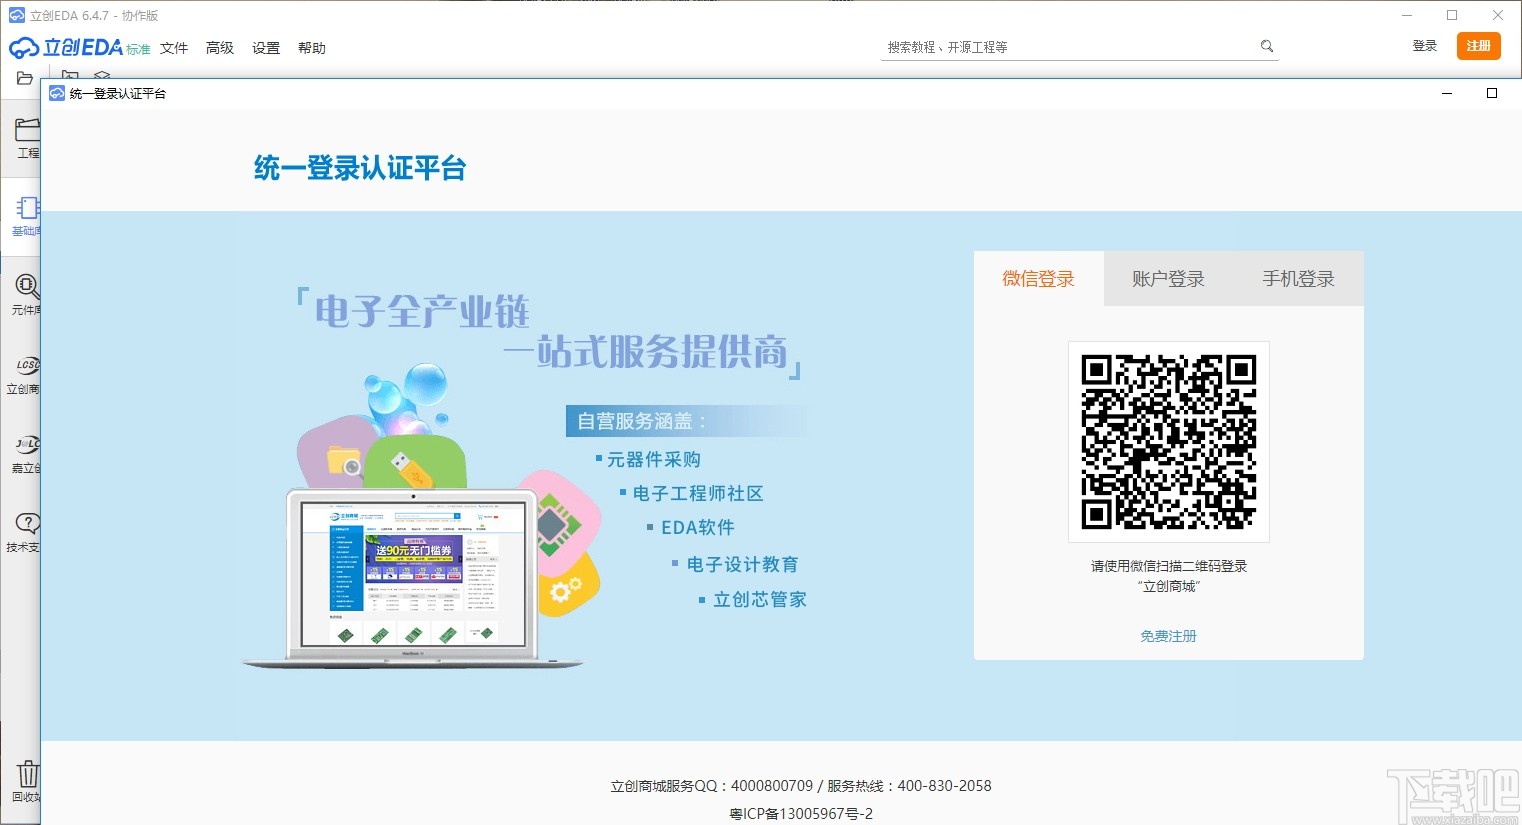Click the 粤ICP备13005967号-2 footer text
This screenshot has height=825, width=1522.
pos(801,813)
